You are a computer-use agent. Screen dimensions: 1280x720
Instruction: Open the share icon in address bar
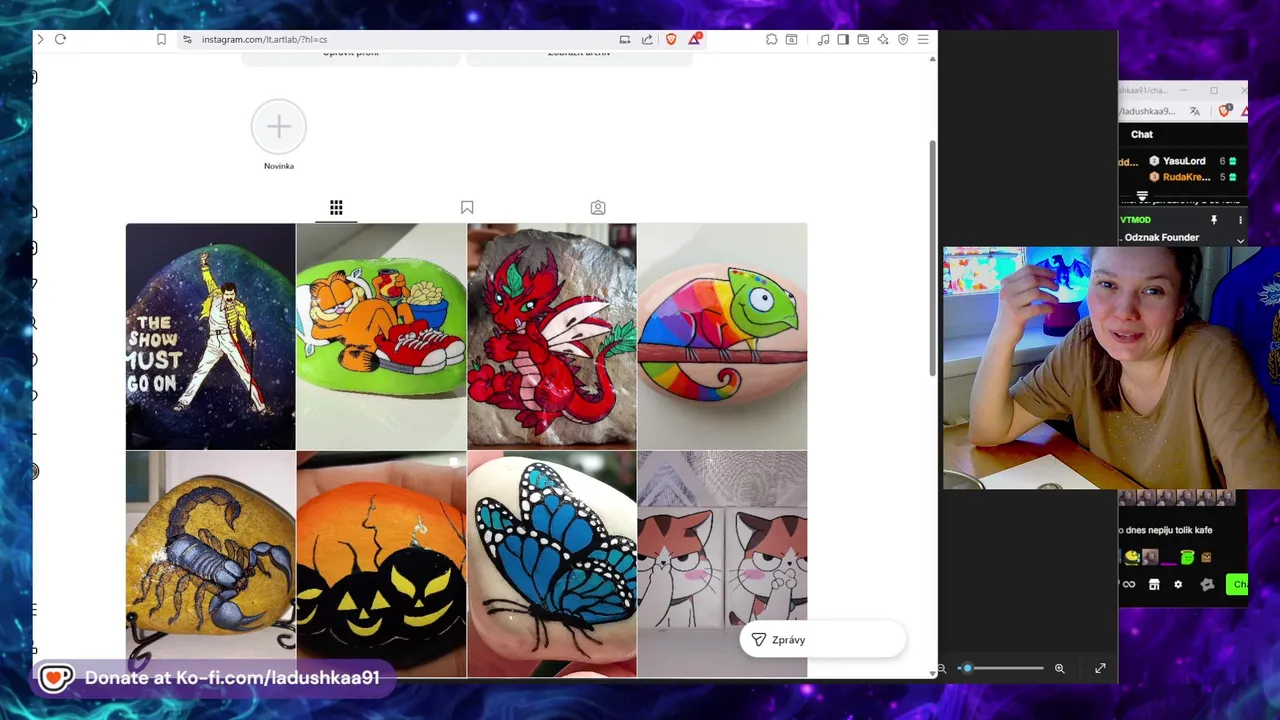coord(647,39)
